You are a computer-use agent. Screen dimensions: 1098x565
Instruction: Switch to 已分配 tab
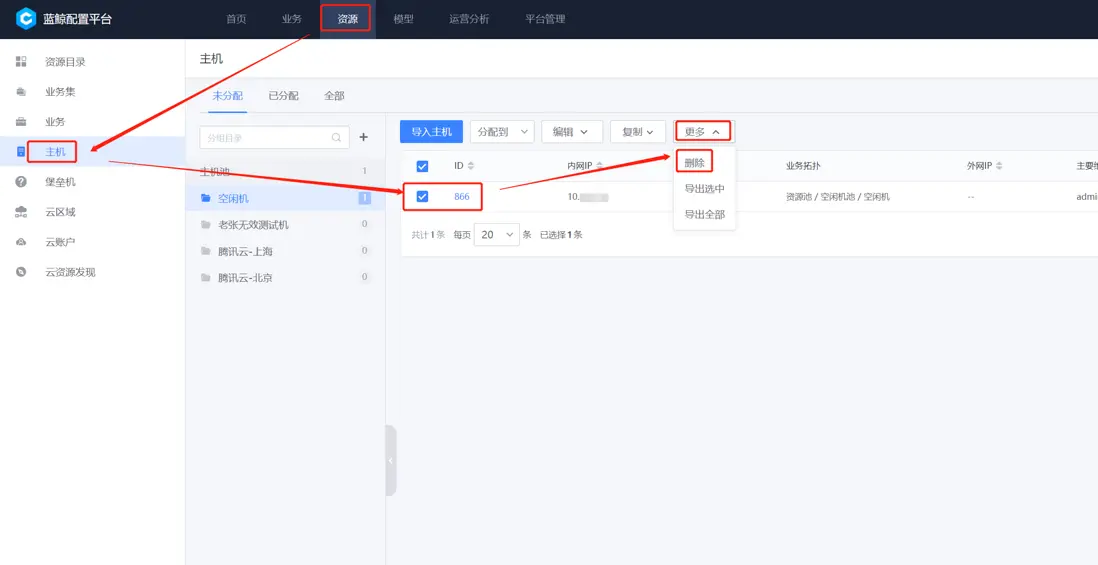pyautogui.click(x=284, y=96)
